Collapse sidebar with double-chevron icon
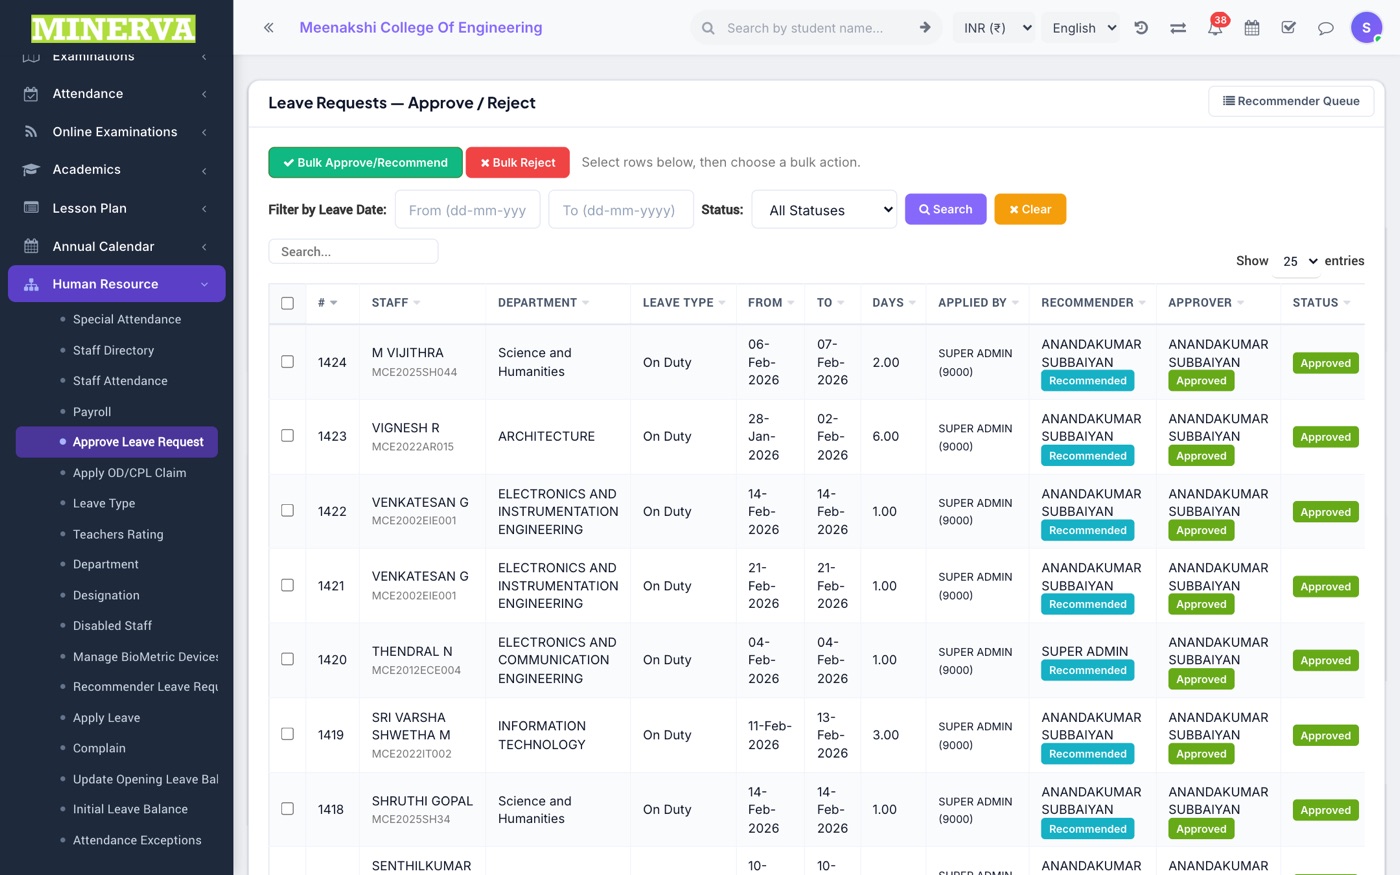Viewport: 1400px width, 875px height. (x=268, y=28)
